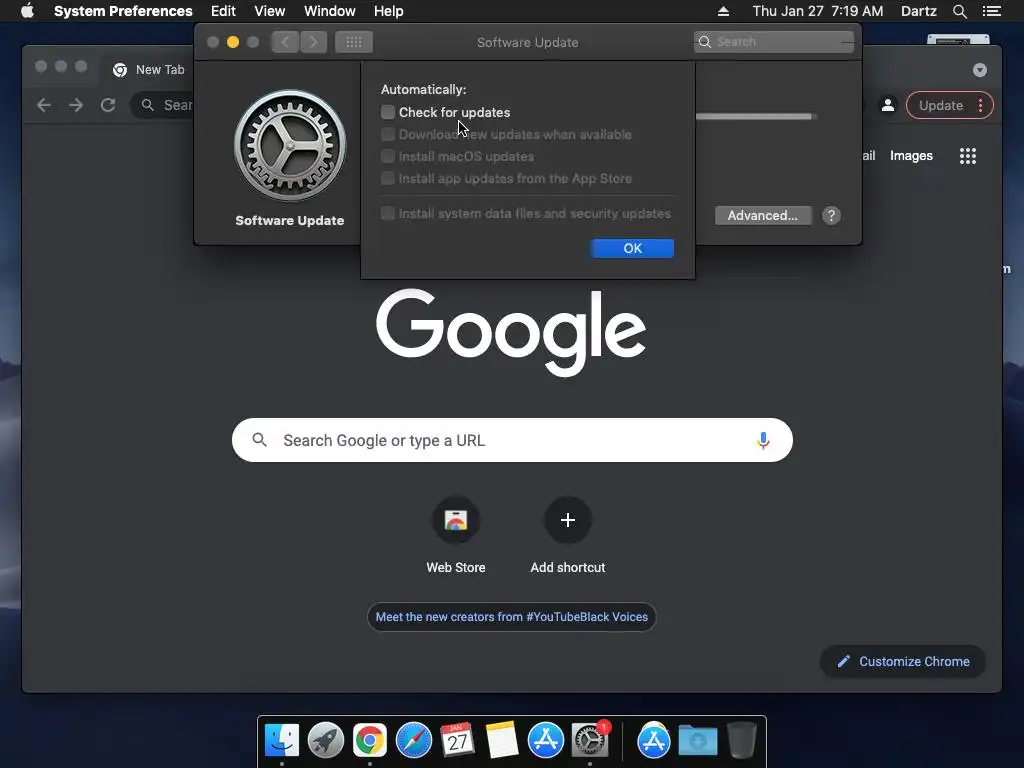The width and height of the screenshot is (1024, 768).
Task: Open Finder from the Dock
Action: 282,741
